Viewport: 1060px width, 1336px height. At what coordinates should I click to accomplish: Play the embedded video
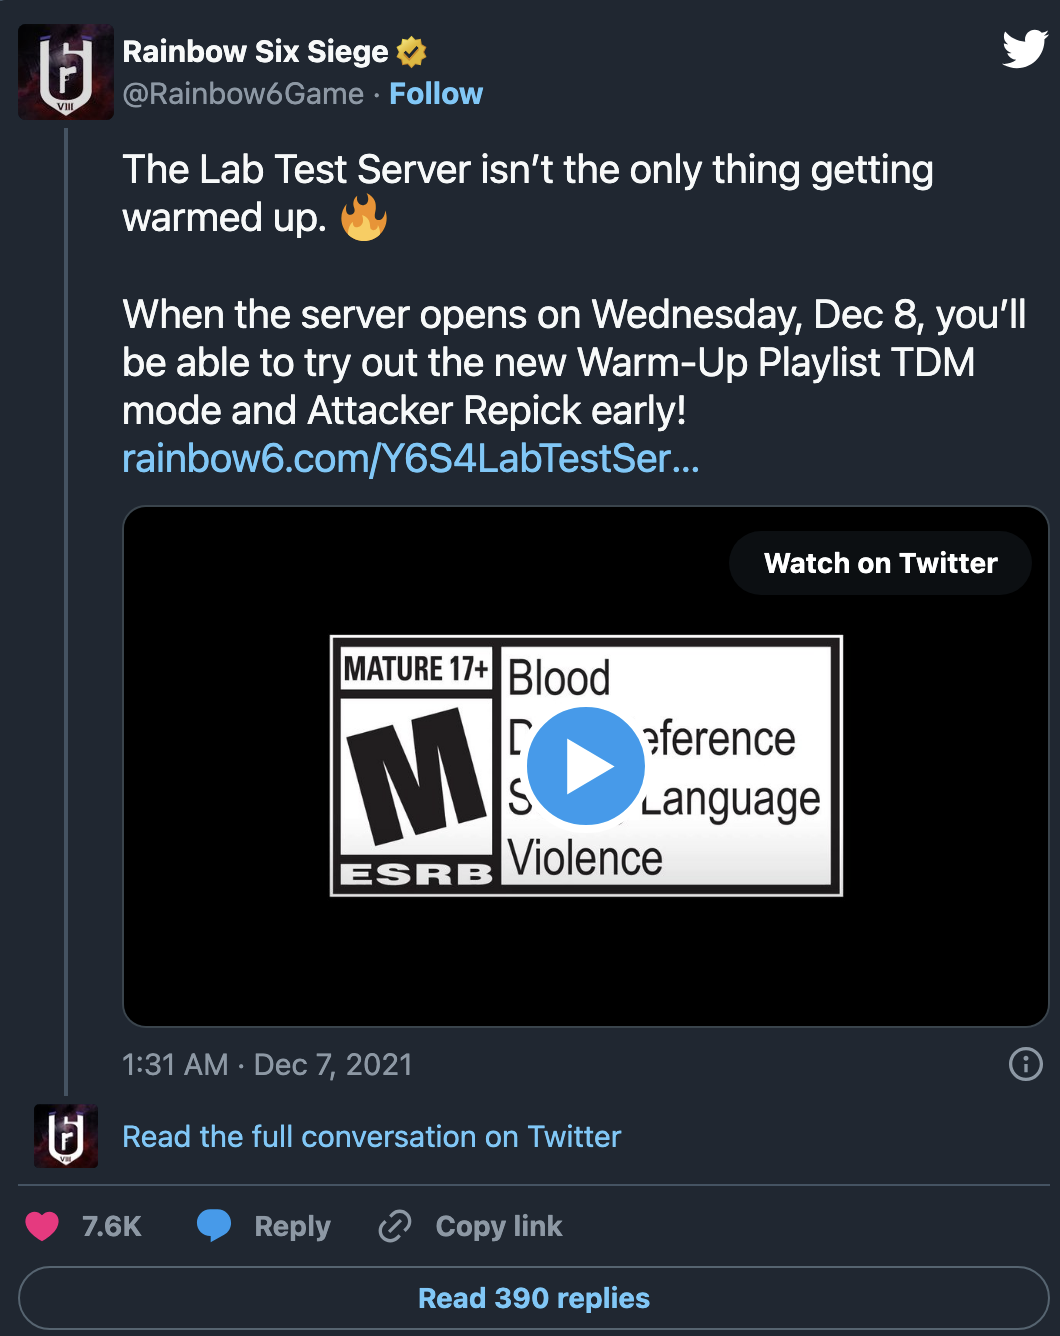(x=586, y=766)
